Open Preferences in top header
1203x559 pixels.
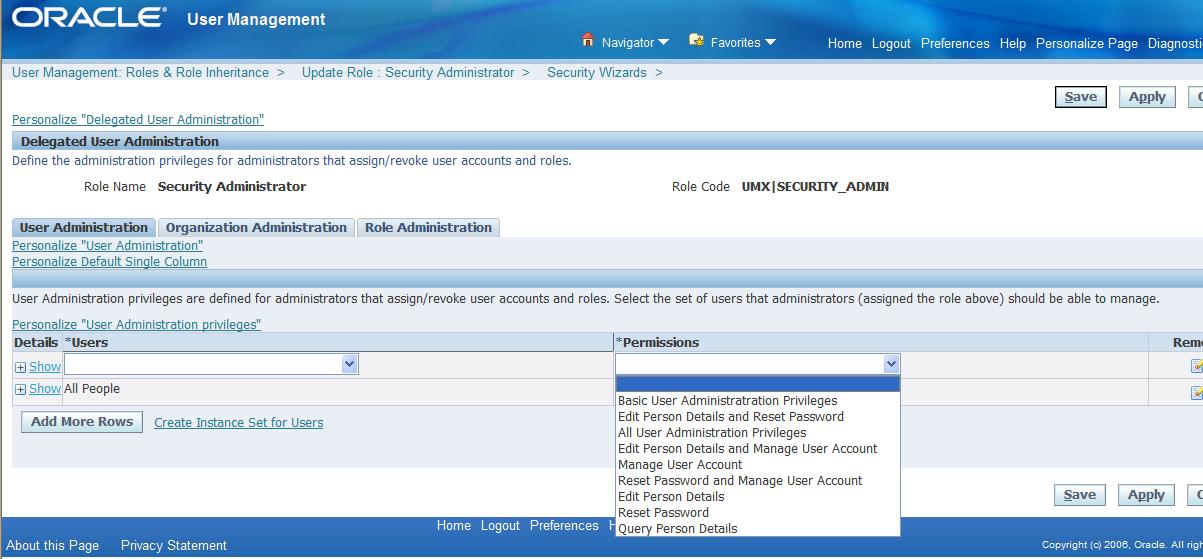click(x=955, y=43)
